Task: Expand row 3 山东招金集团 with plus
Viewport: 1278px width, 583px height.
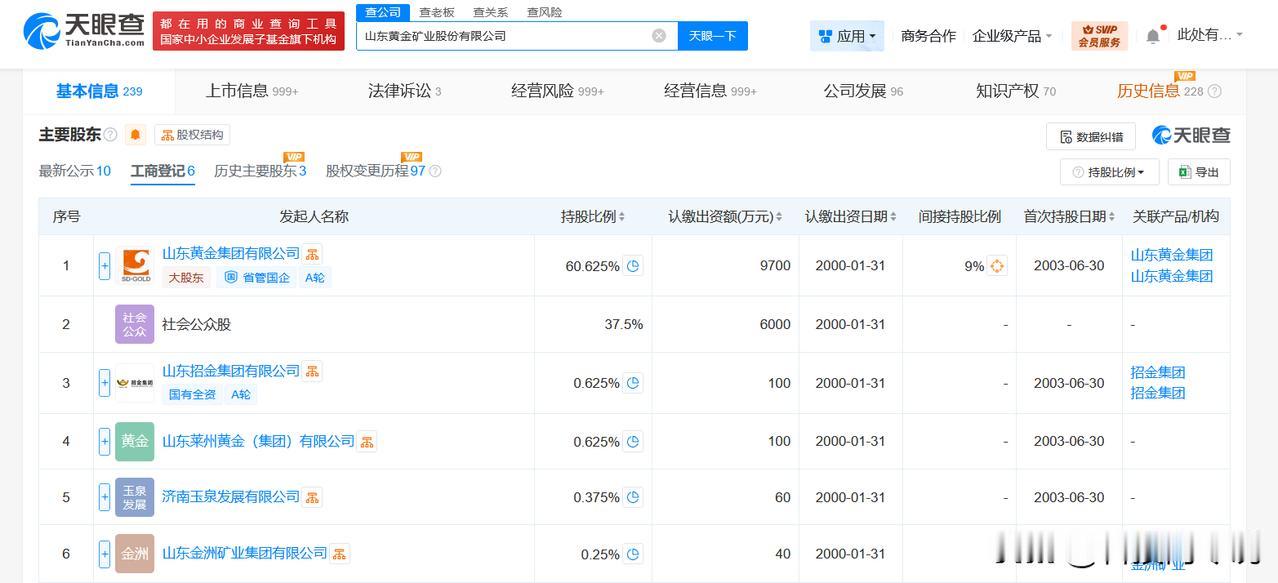Action: [104, 383]
